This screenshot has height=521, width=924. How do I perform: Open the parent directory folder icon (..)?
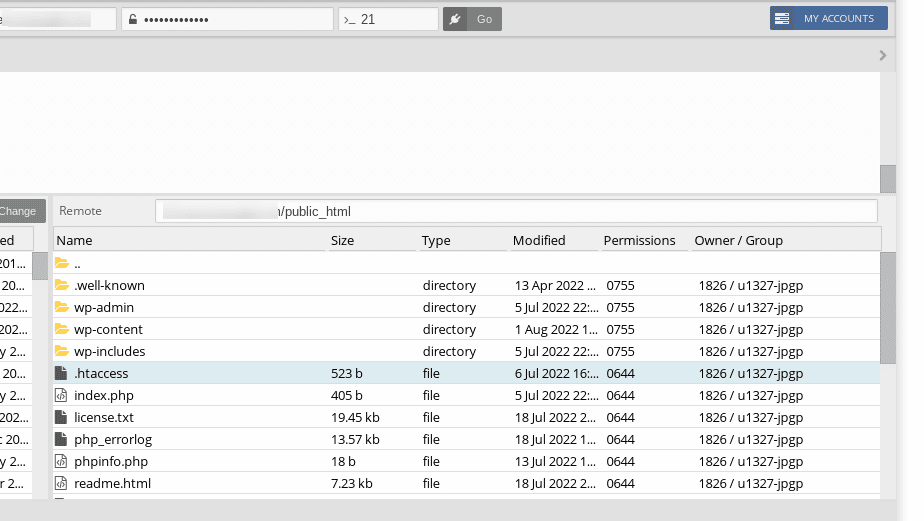pyautogui.click(x=62, y=263)
